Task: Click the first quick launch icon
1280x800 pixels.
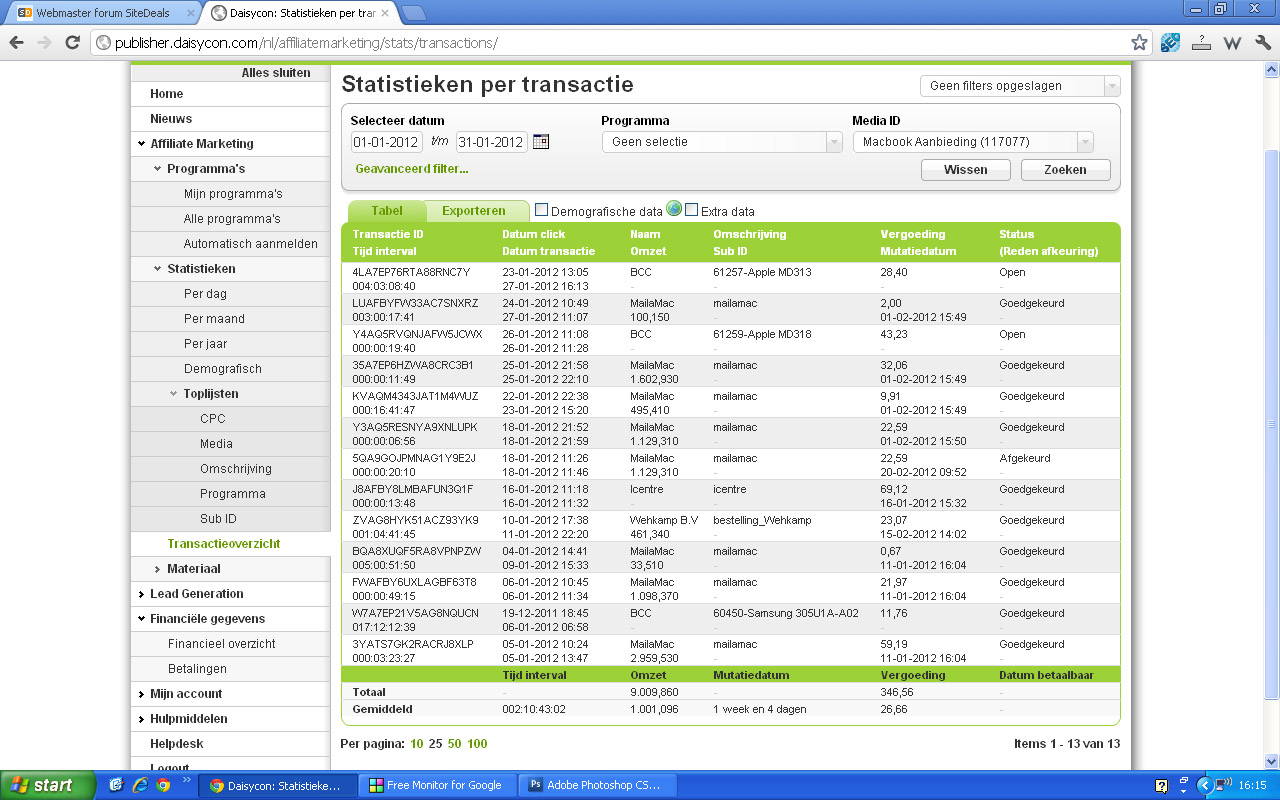Action: pos(116,785)
